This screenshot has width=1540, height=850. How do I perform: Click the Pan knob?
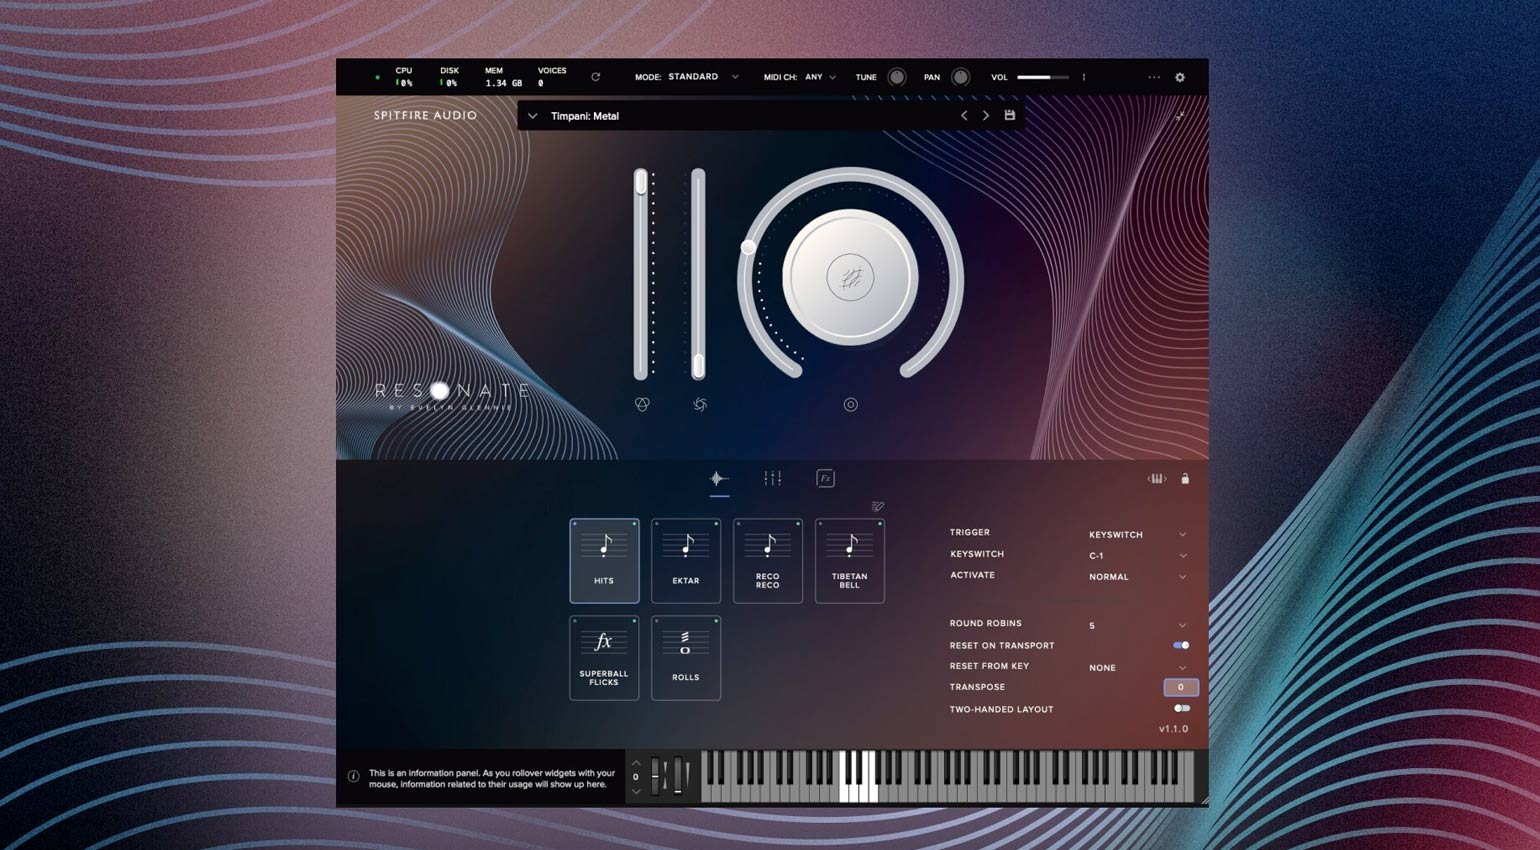click(961, 77)
